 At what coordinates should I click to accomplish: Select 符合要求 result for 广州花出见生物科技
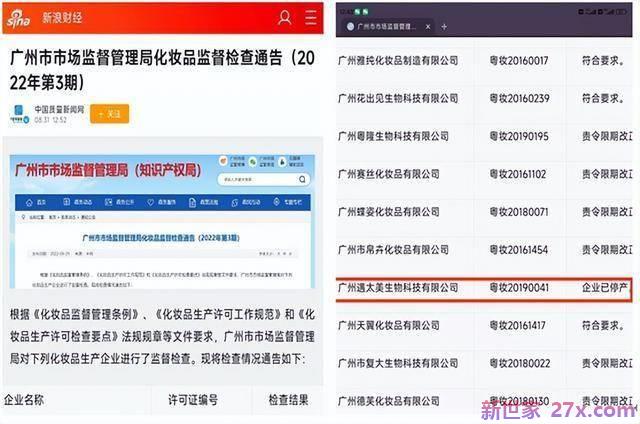(603, 98)
